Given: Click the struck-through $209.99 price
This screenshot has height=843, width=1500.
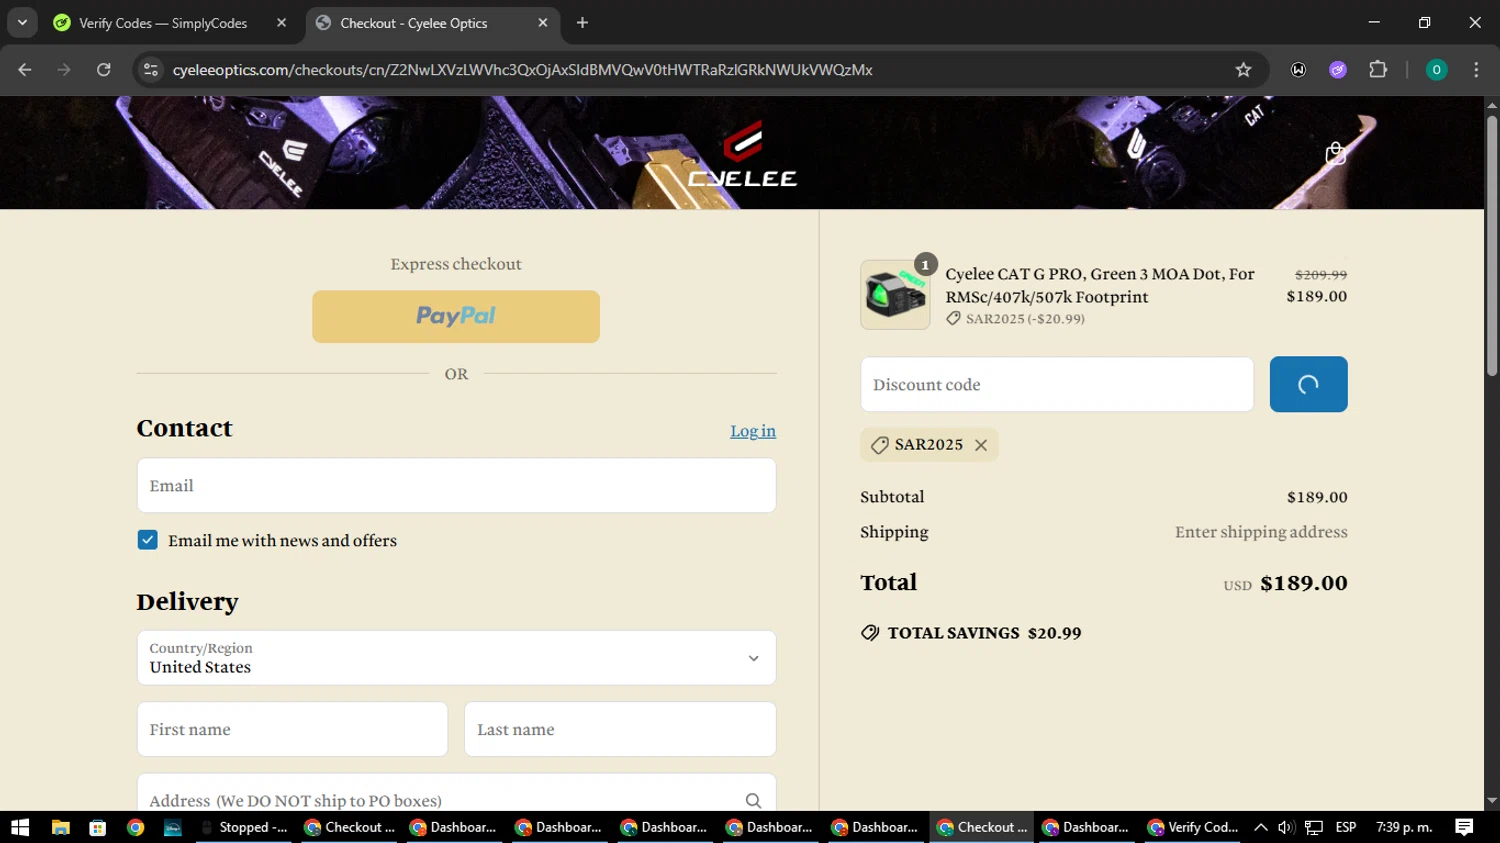Looking at the screenshot, I should pos(1321,274).
